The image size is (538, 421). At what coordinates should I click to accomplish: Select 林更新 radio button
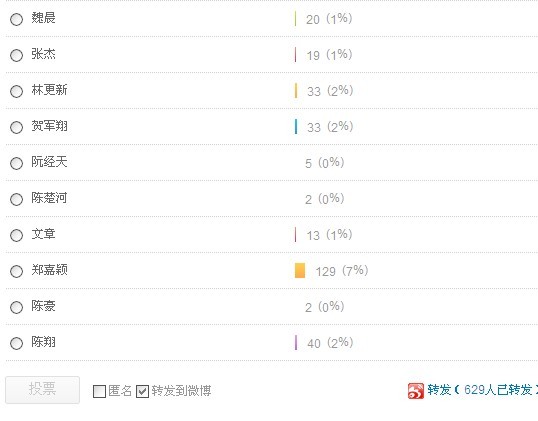[16, 91]
